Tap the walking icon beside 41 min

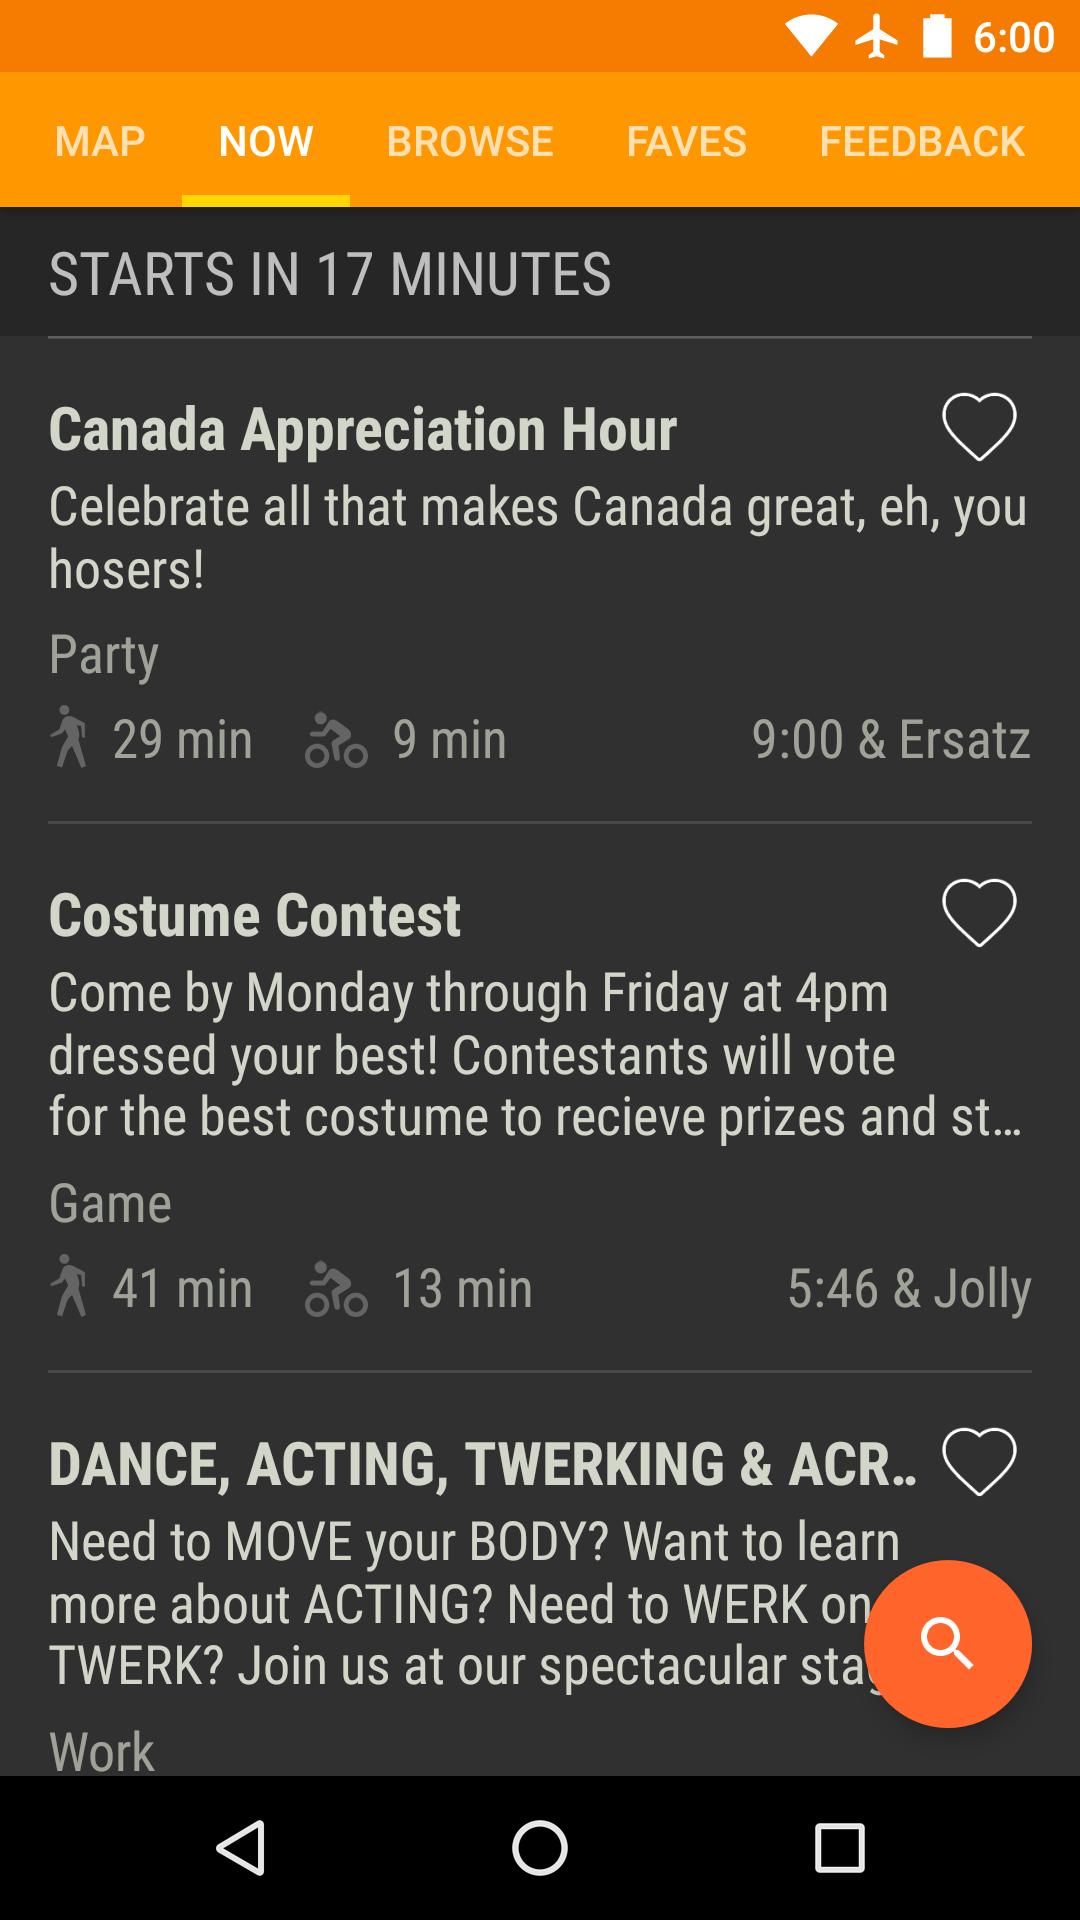point(70,1287)
